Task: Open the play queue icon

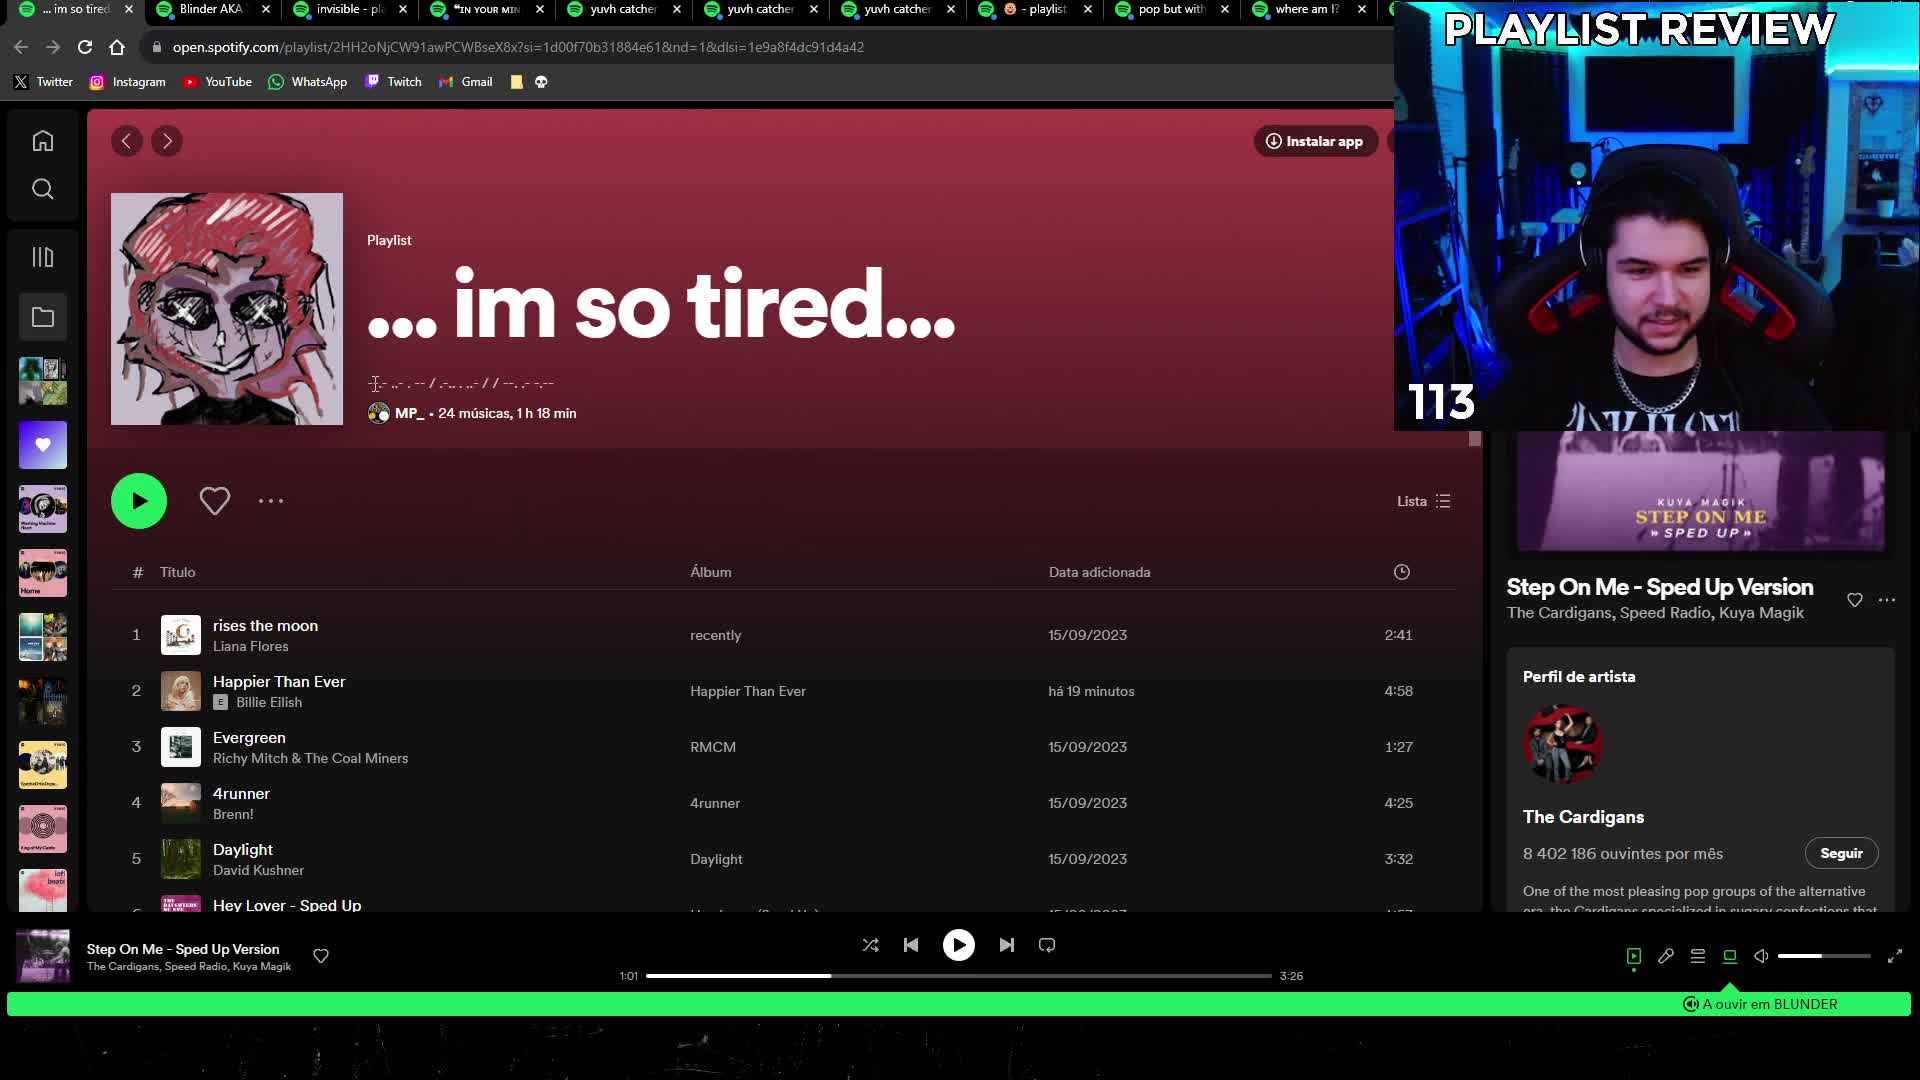Action: (1698, 956)
